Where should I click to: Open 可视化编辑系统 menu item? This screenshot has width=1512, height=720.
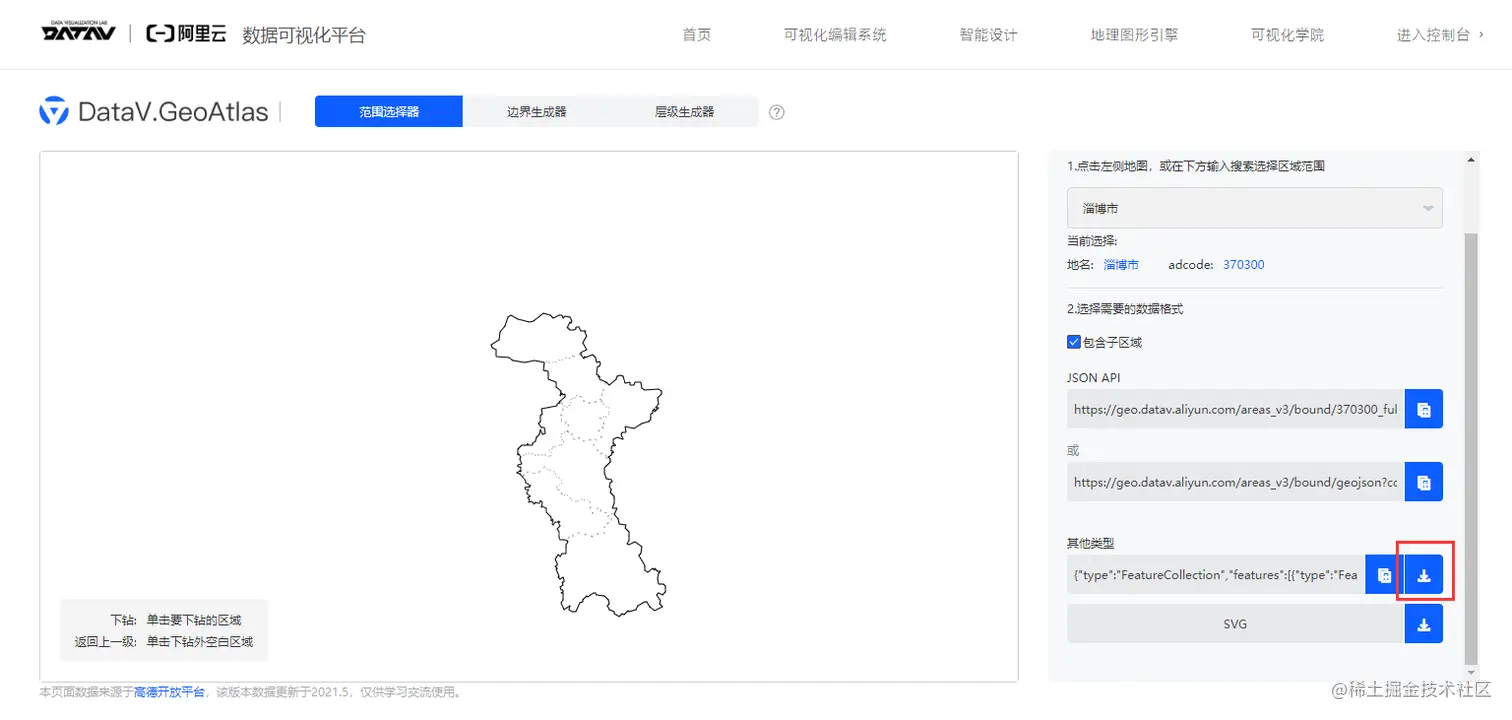(x=835, y=35)
